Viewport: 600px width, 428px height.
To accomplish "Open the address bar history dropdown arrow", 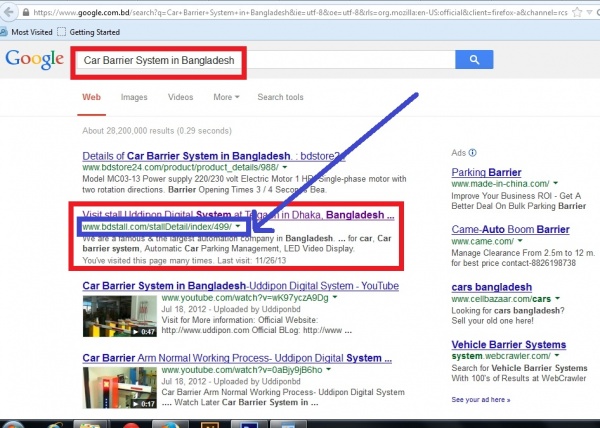I will pos(590,12).
